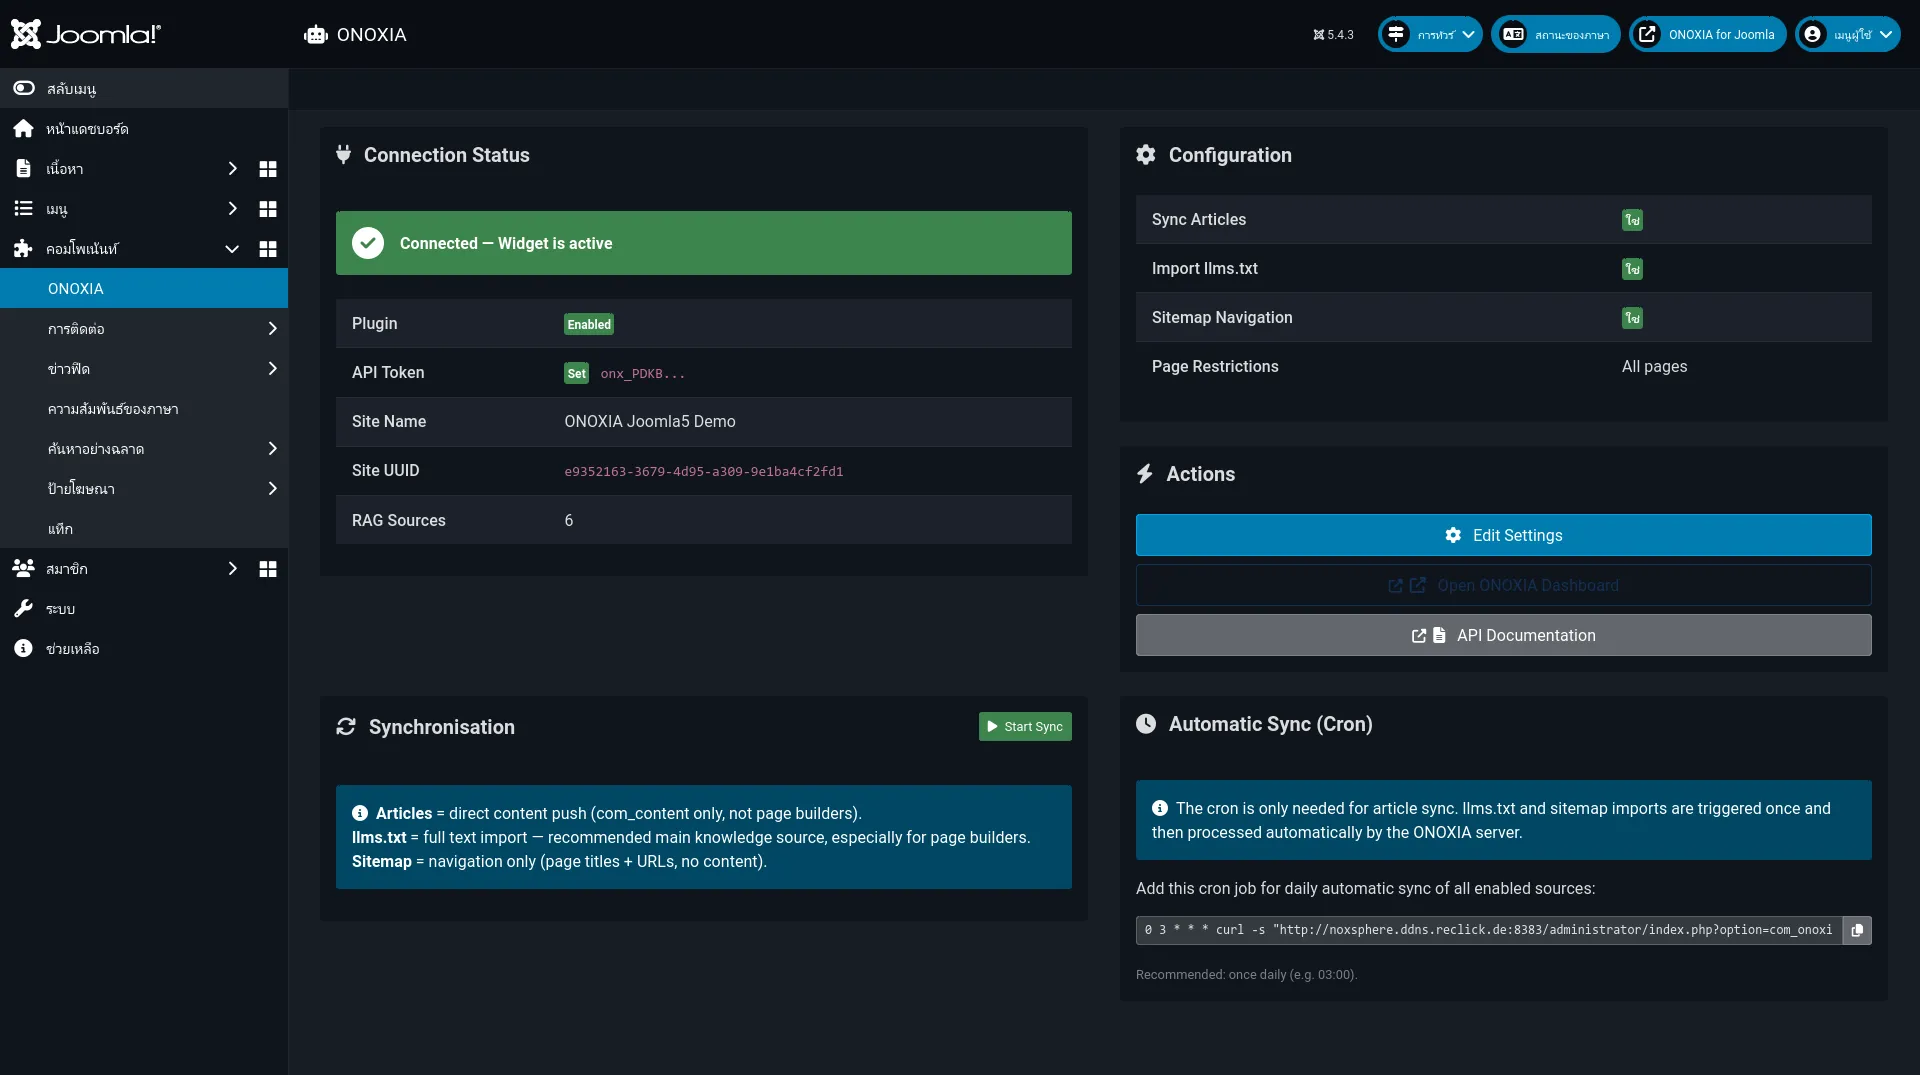The height and width of the screenshot is (1075, 1920).
Task: Open the การทัวร์ tours dropdown
Action: tap(1430, 34)
